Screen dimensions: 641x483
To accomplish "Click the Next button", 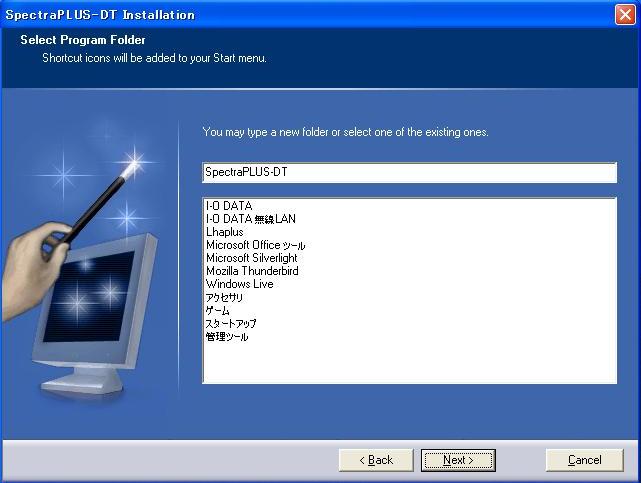I will (x=458, y=460).
